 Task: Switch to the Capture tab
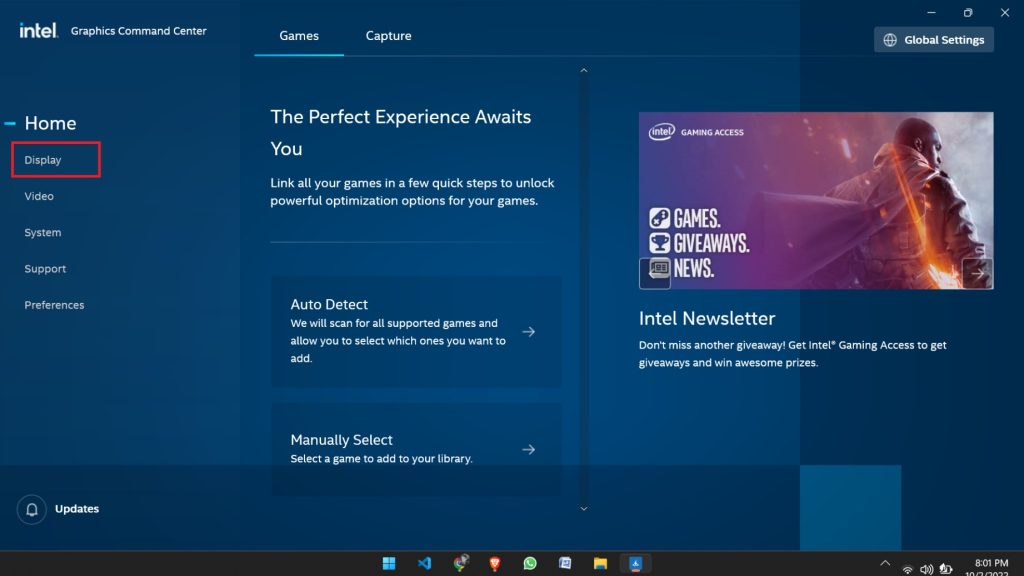pos(389,36)
